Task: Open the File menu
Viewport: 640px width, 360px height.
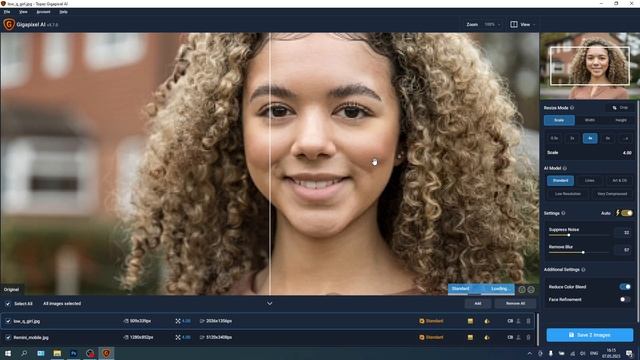Action: click(7, 12)
